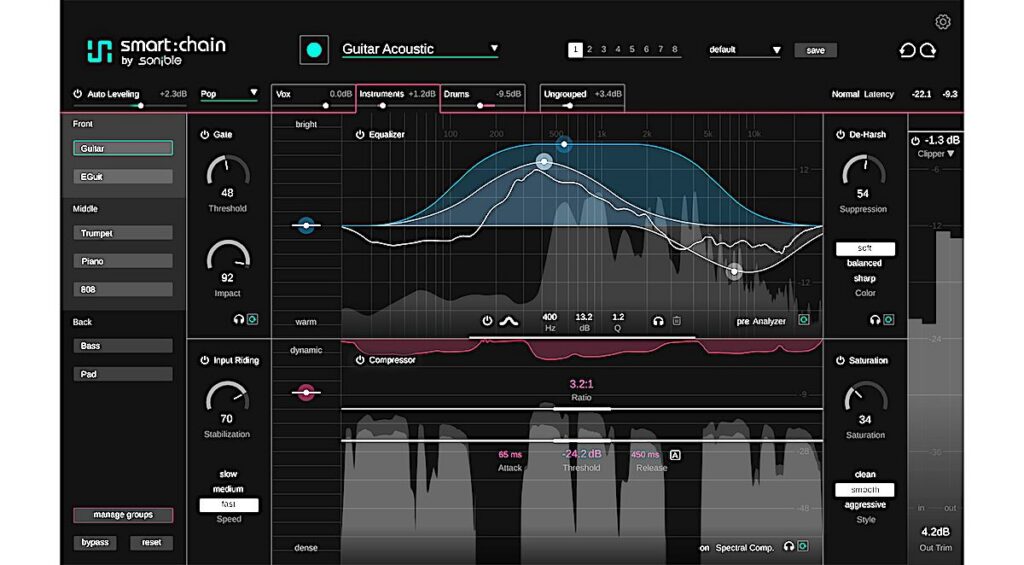Select the white EQ node near 400 Hz
The height and width of the screenshot is (565, 1024).
[544, 161]
